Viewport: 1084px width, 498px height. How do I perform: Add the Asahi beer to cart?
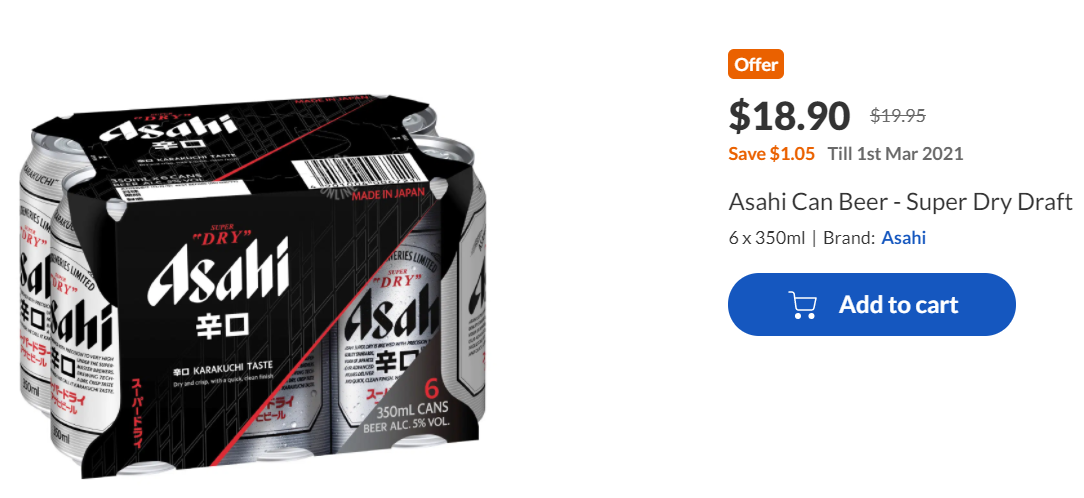[872, 304]
